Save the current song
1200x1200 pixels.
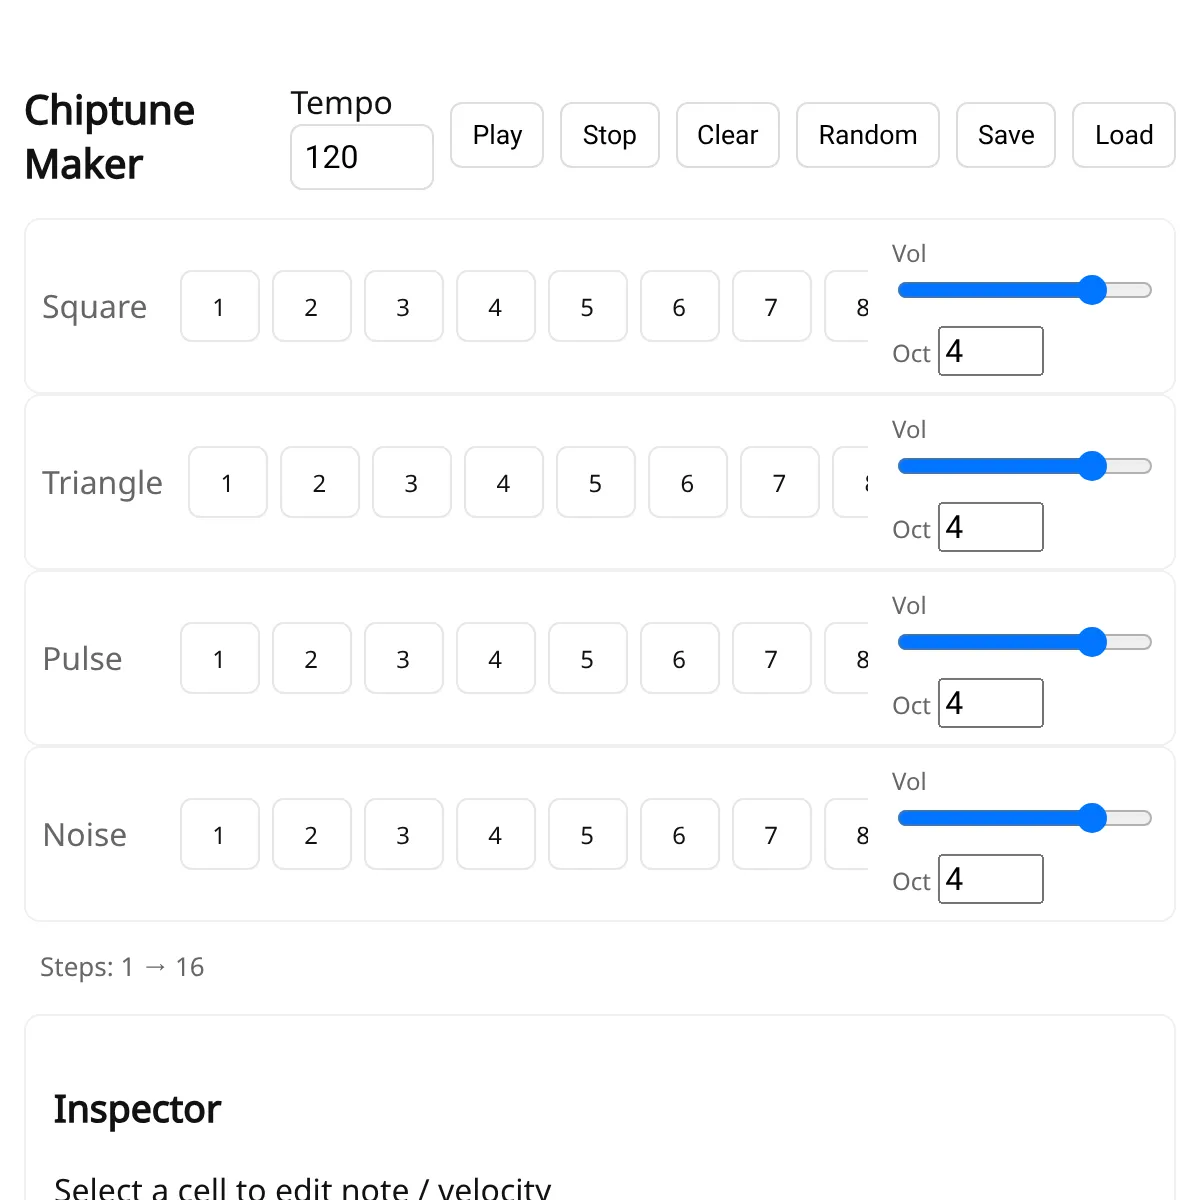(x=1005, y=135)
